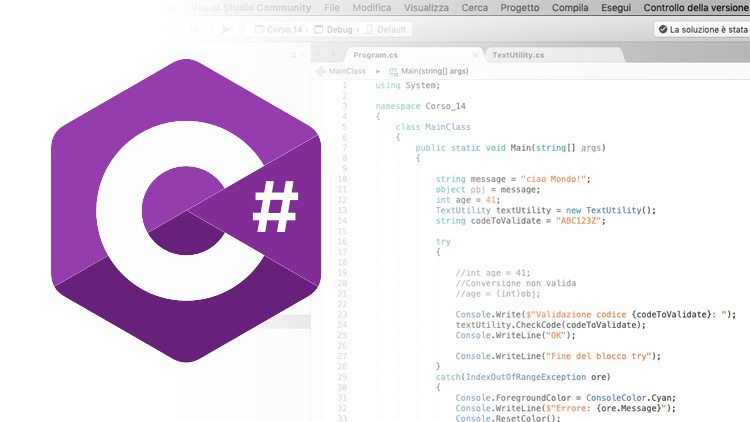Click the public static void Main line
The image size is (750, 422).
510,148
